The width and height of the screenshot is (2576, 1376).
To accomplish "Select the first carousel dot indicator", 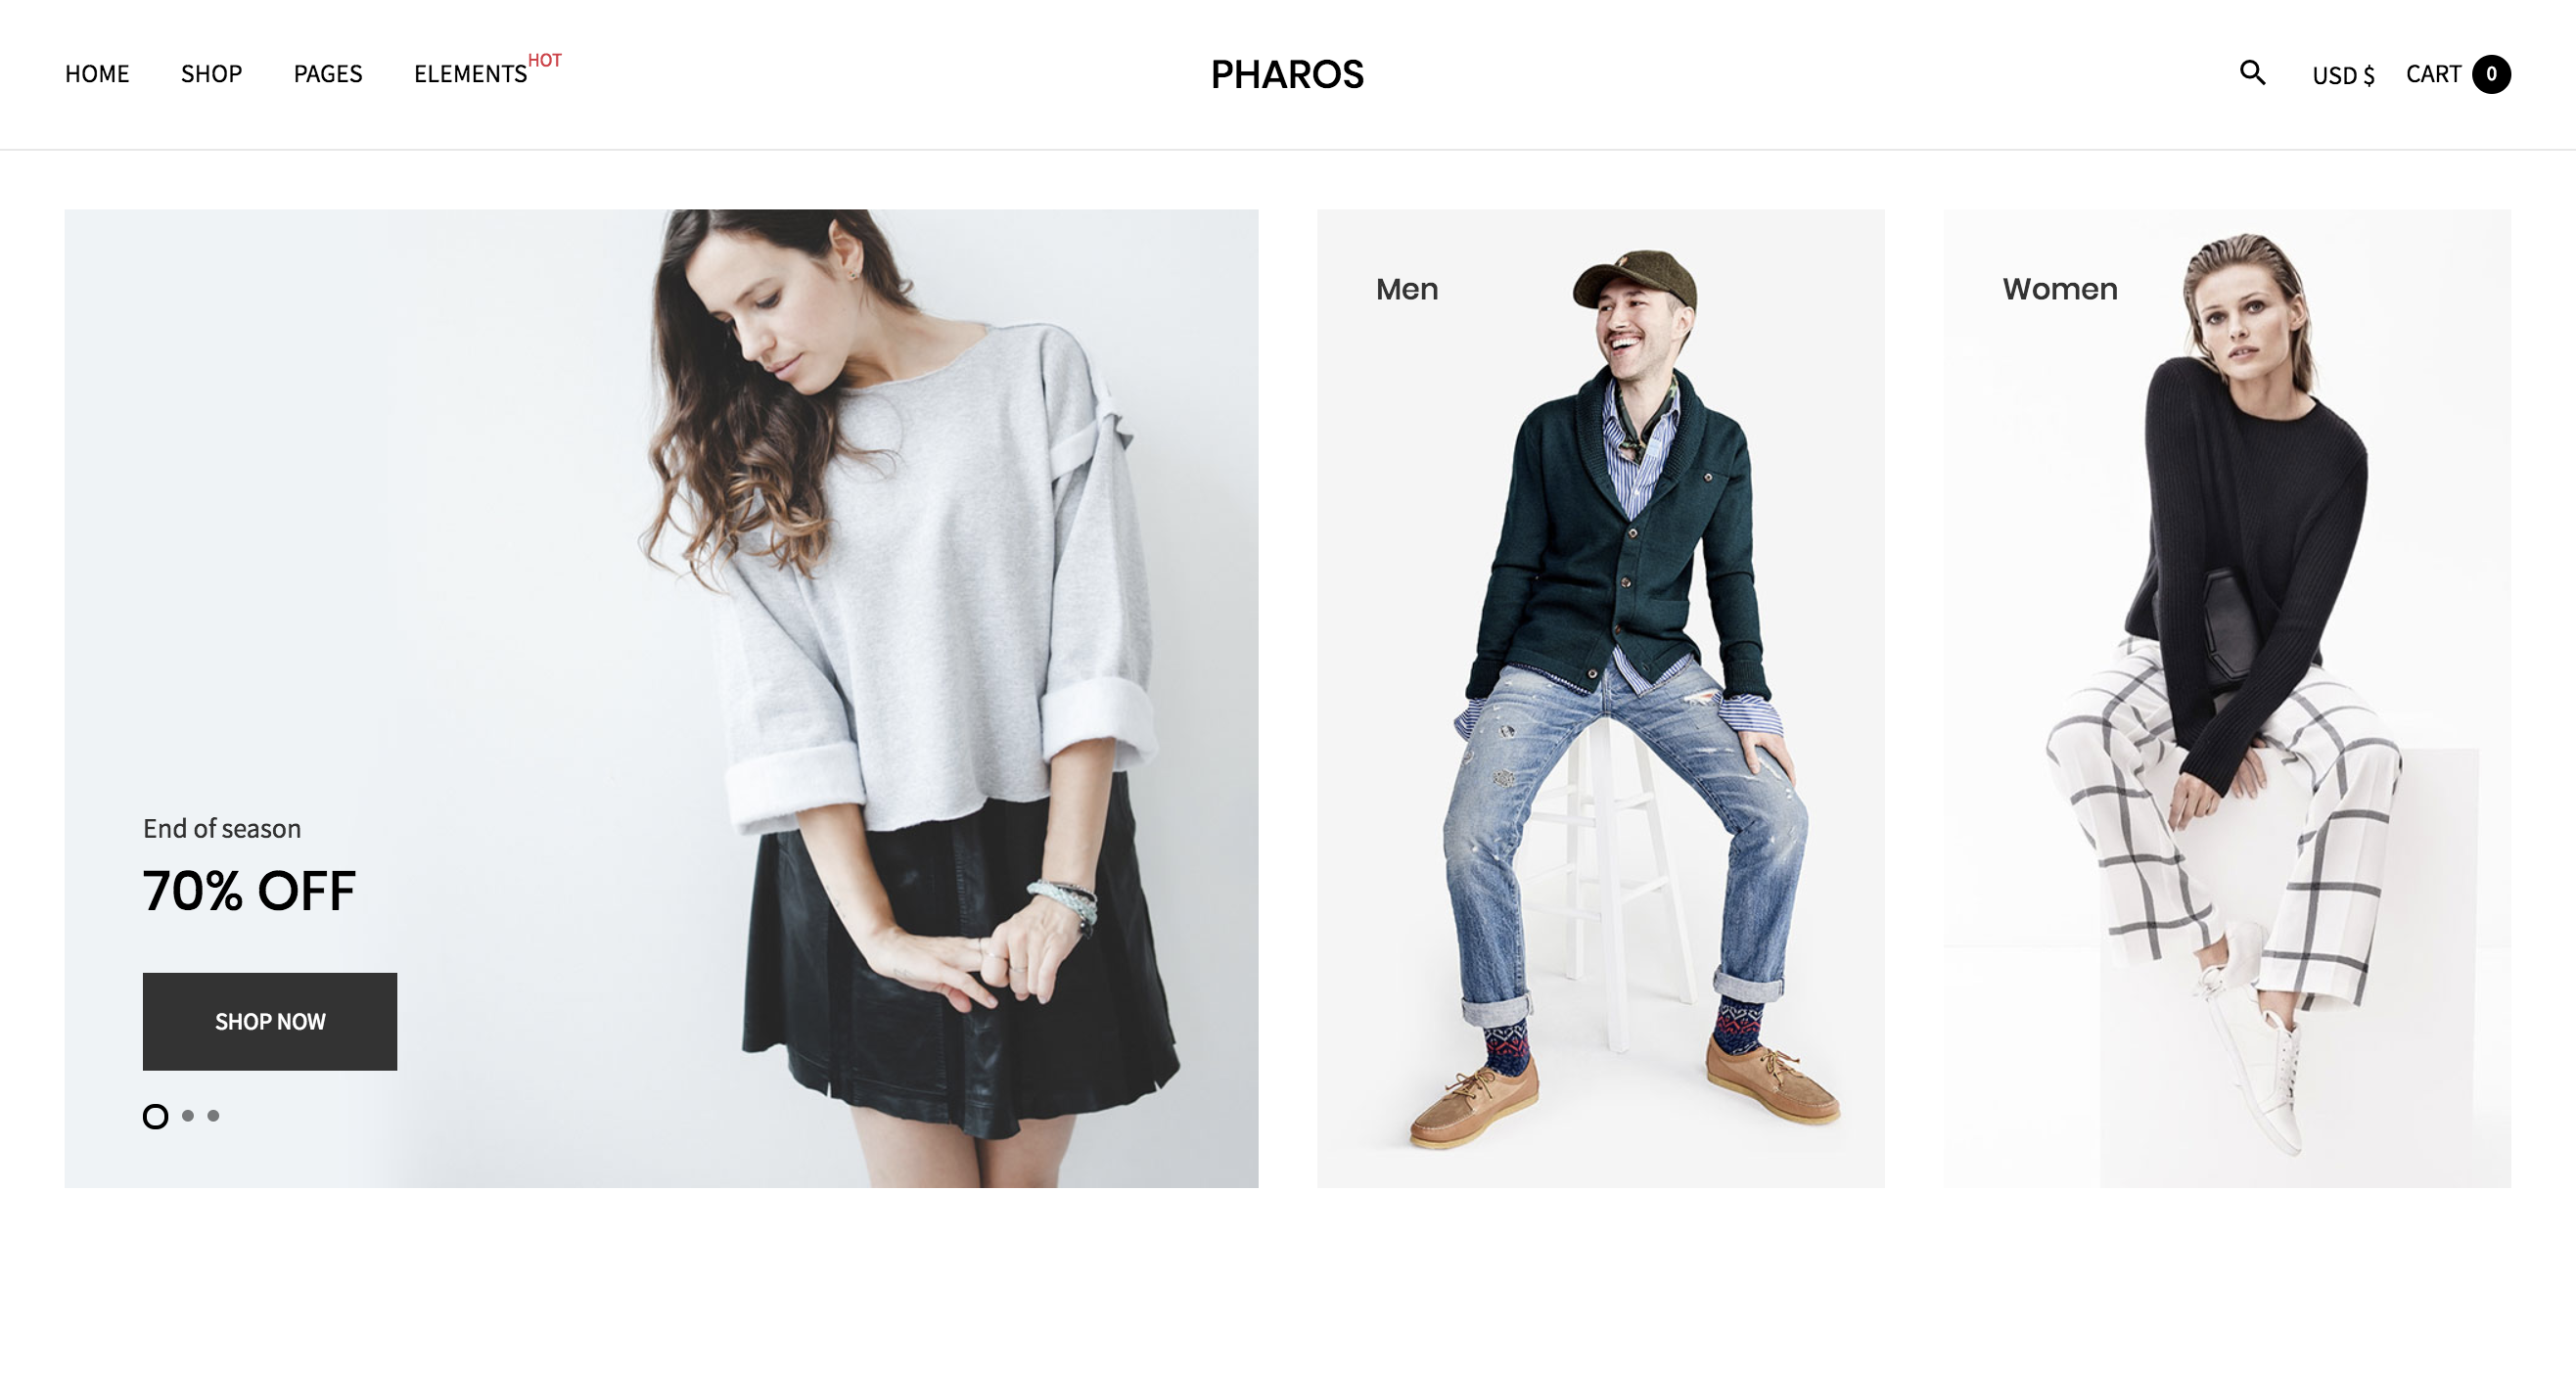I will click(x=155, y=1116).
